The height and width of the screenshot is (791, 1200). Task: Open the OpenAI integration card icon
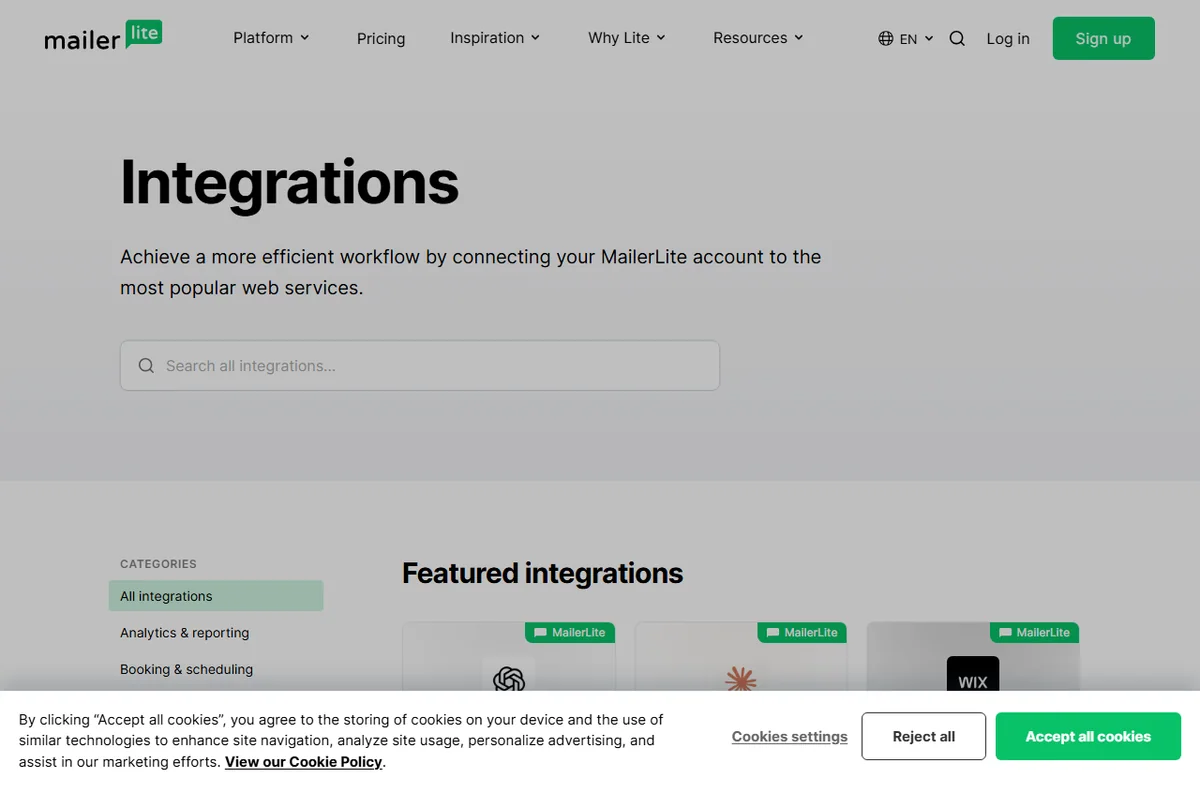(509, 680)
